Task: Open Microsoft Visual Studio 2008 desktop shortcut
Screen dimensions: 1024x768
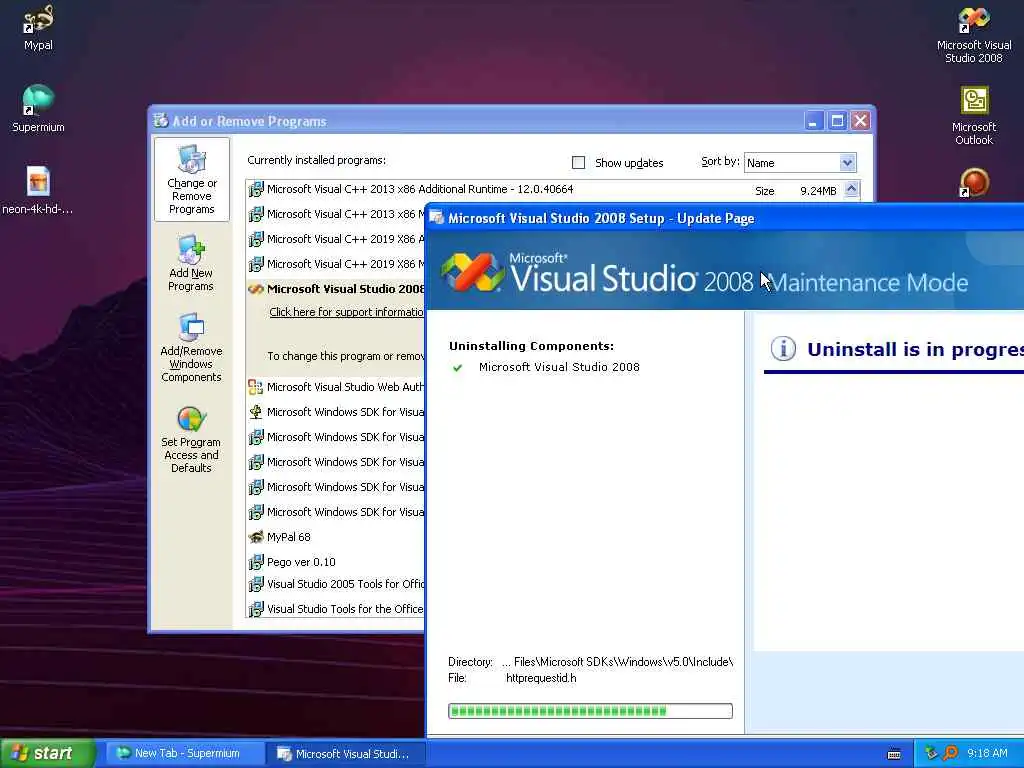Action: tap(974, 33)
